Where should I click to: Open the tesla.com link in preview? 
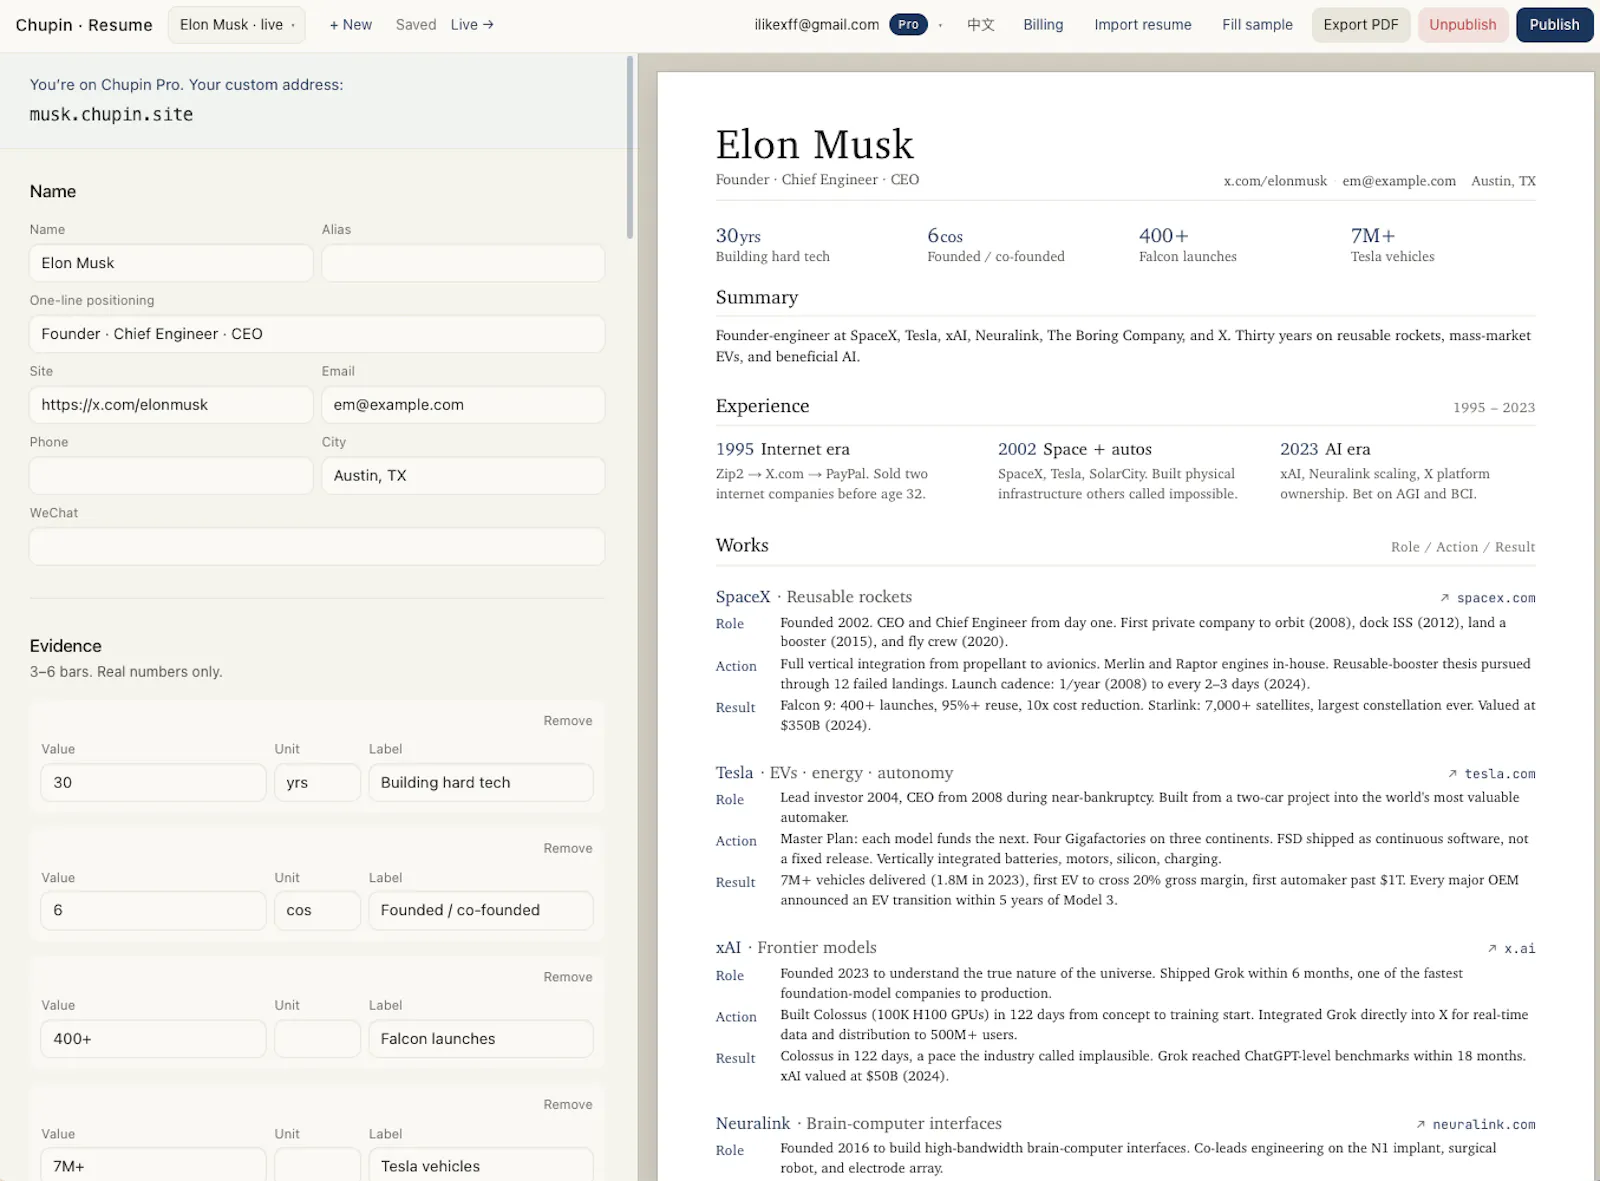click(1492, 774)
